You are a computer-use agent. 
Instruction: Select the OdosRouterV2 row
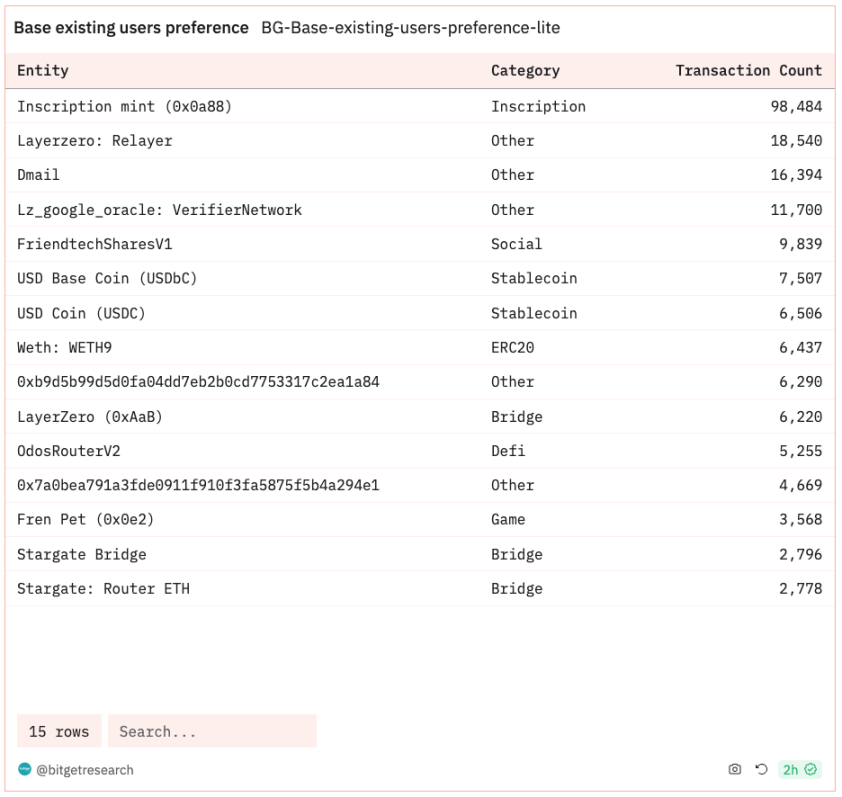[x=420, y=451]
